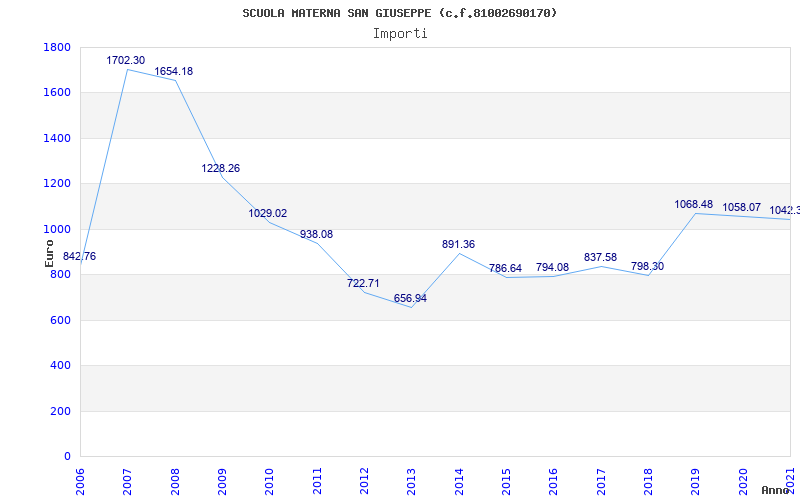800x500 pixels.
Task: Click the 798.30 data label
Action: [647, 266]
